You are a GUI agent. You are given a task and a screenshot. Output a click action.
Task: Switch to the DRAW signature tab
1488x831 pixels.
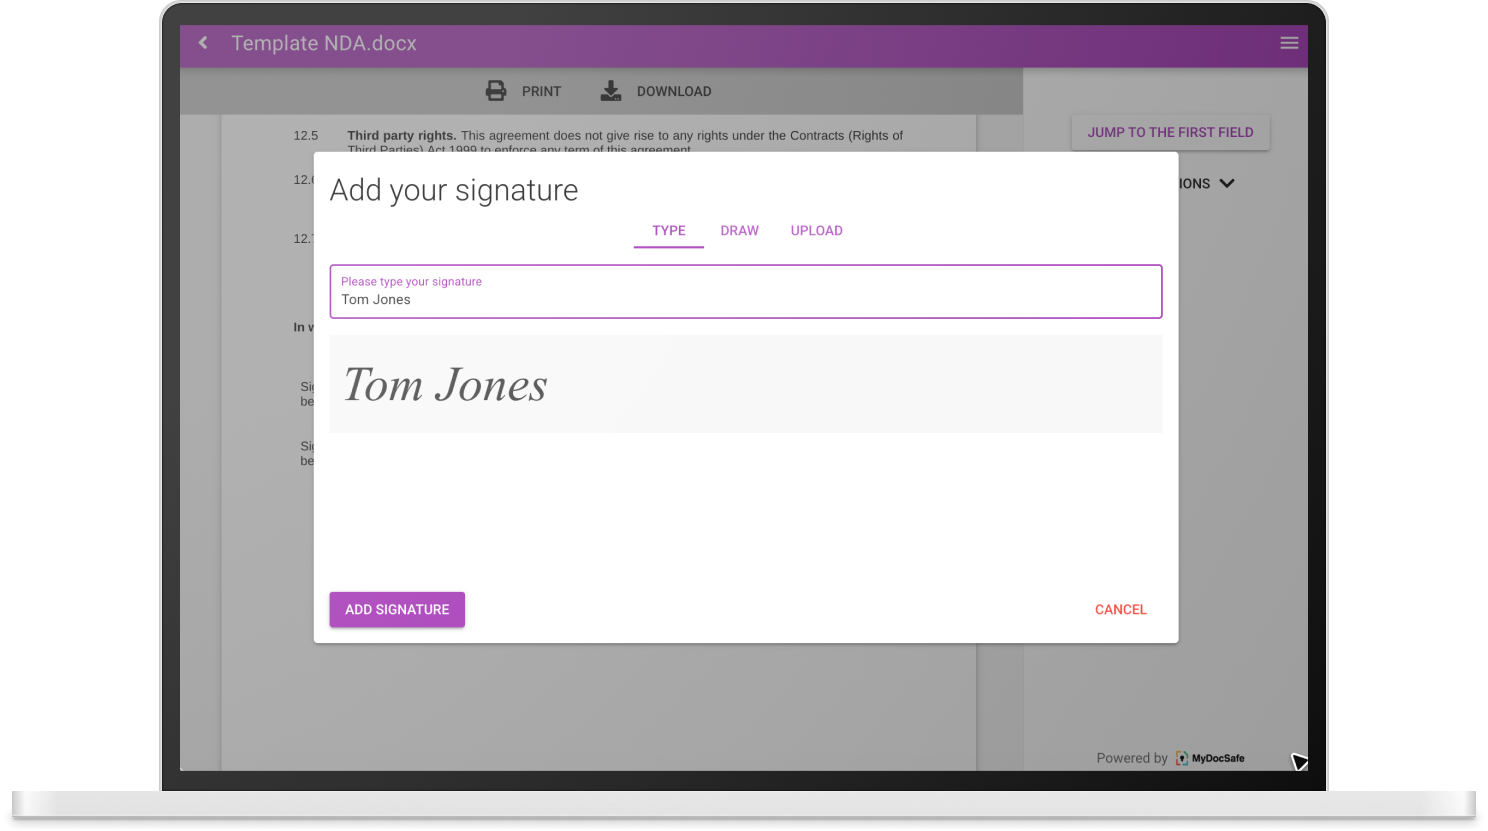point(739,230)
